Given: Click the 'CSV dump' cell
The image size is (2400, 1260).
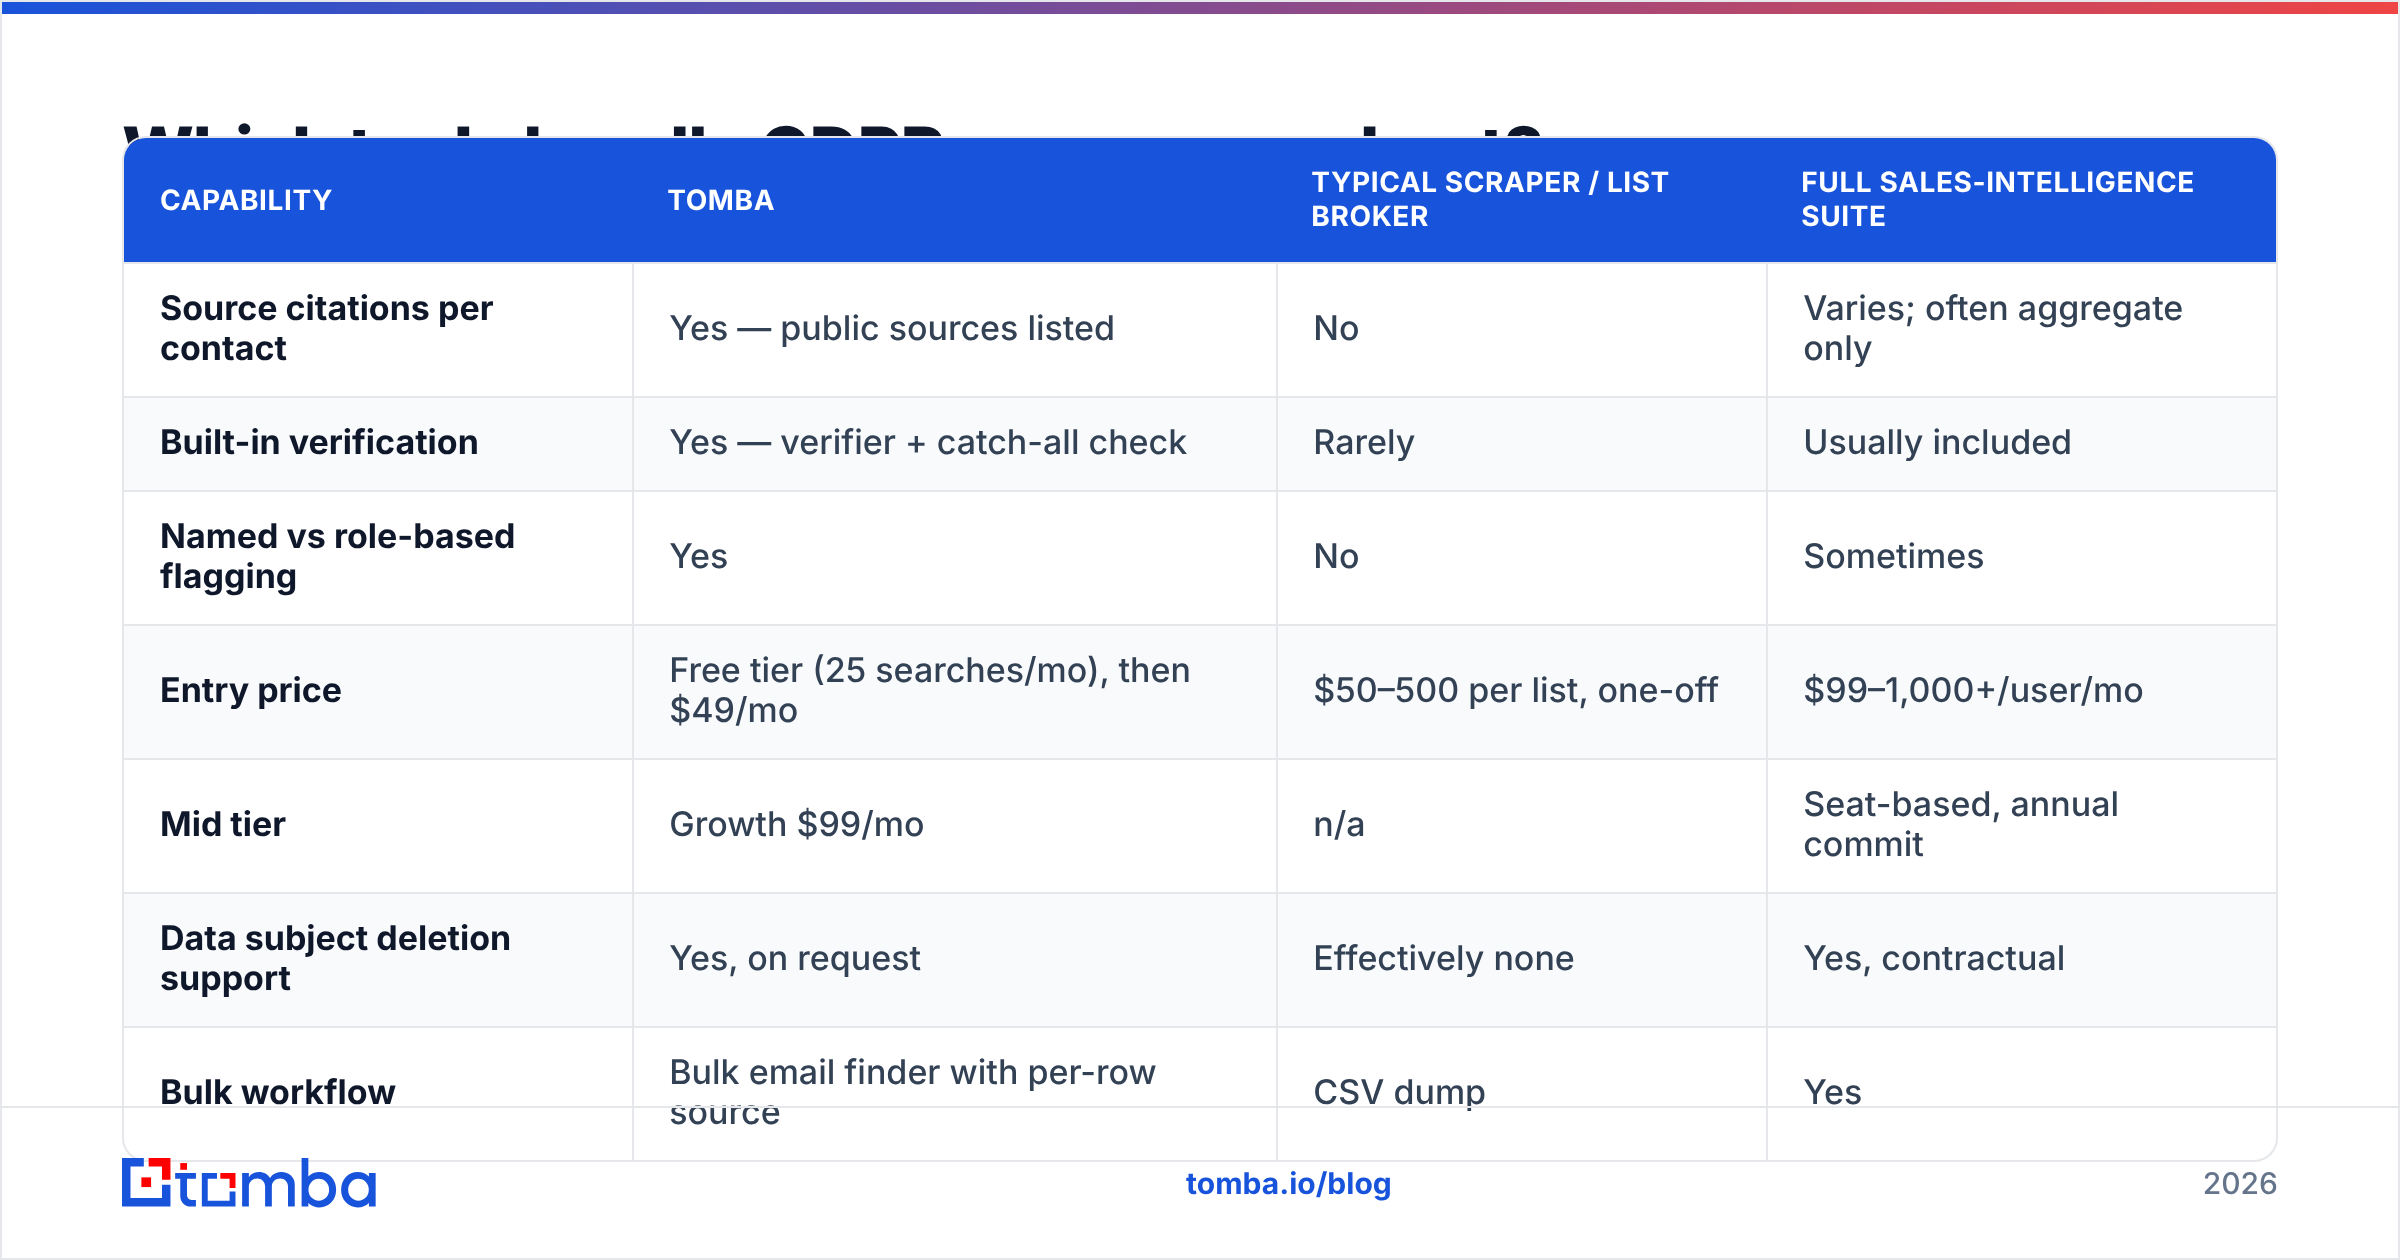Looking at the screenshot, I should pyautogui.click(x=1399, y=1092).
